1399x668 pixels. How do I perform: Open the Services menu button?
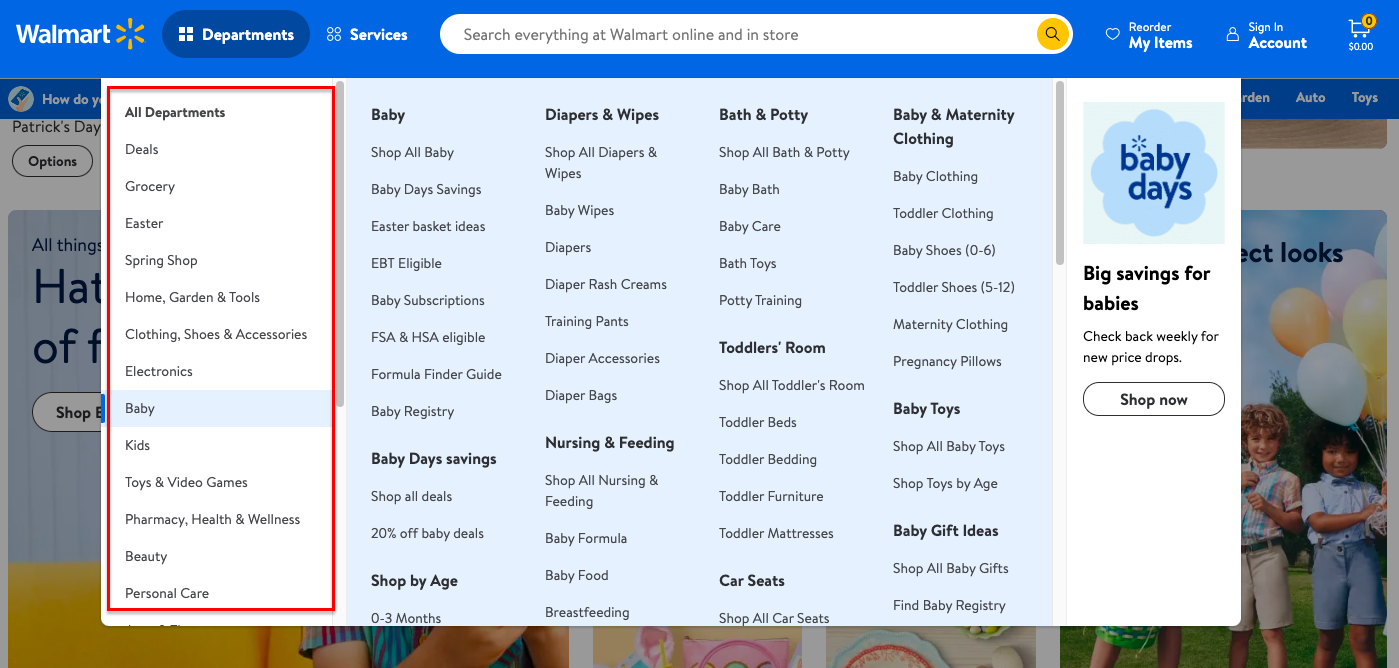click(x=367, y=34)
